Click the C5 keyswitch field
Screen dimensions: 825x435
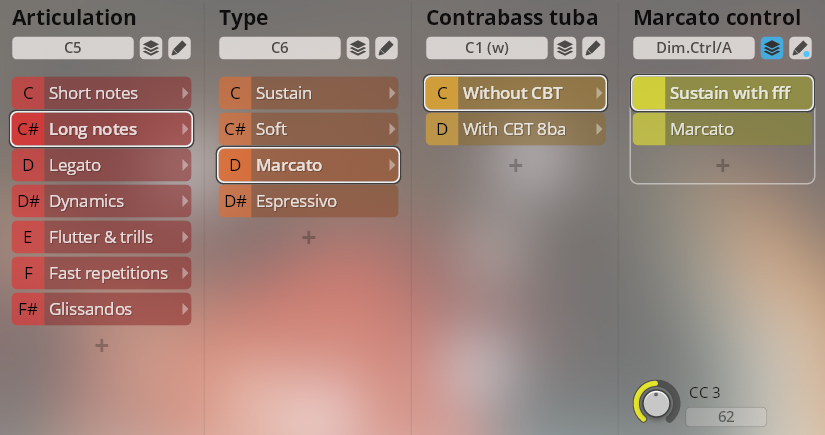pyautogui.click(x=72, y=47)
